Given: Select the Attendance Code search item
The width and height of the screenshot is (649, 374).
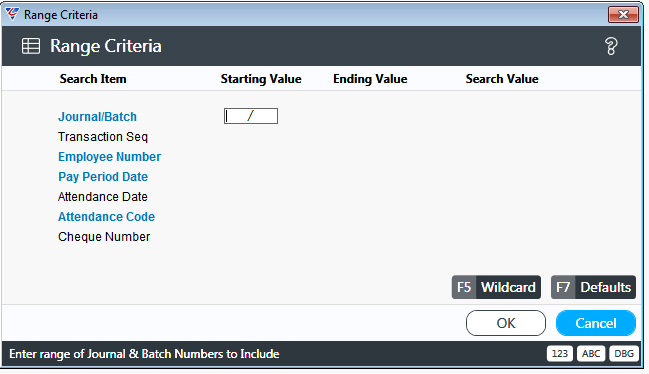Looking at the screenshot, I should coord(106,217).
